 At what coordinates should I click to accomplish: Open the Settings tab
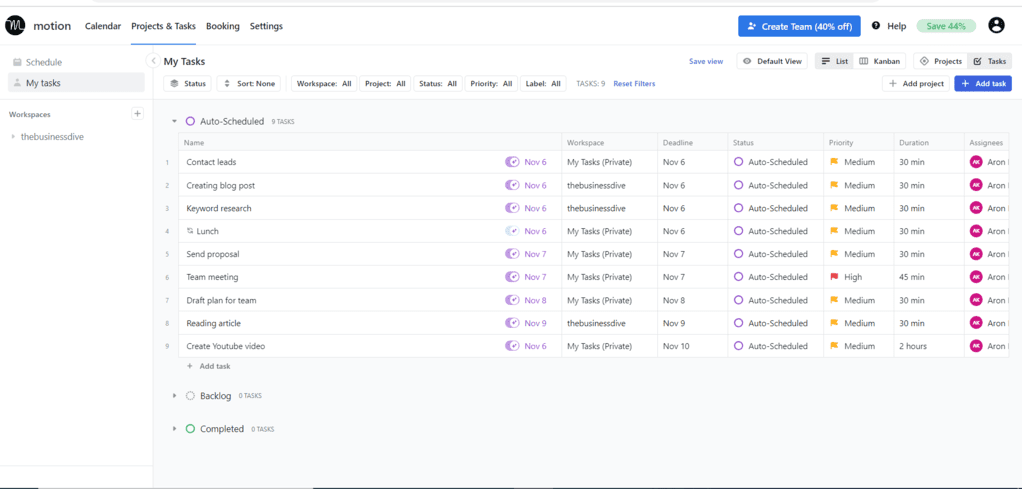pyautogui.click(x=267, y=26)
